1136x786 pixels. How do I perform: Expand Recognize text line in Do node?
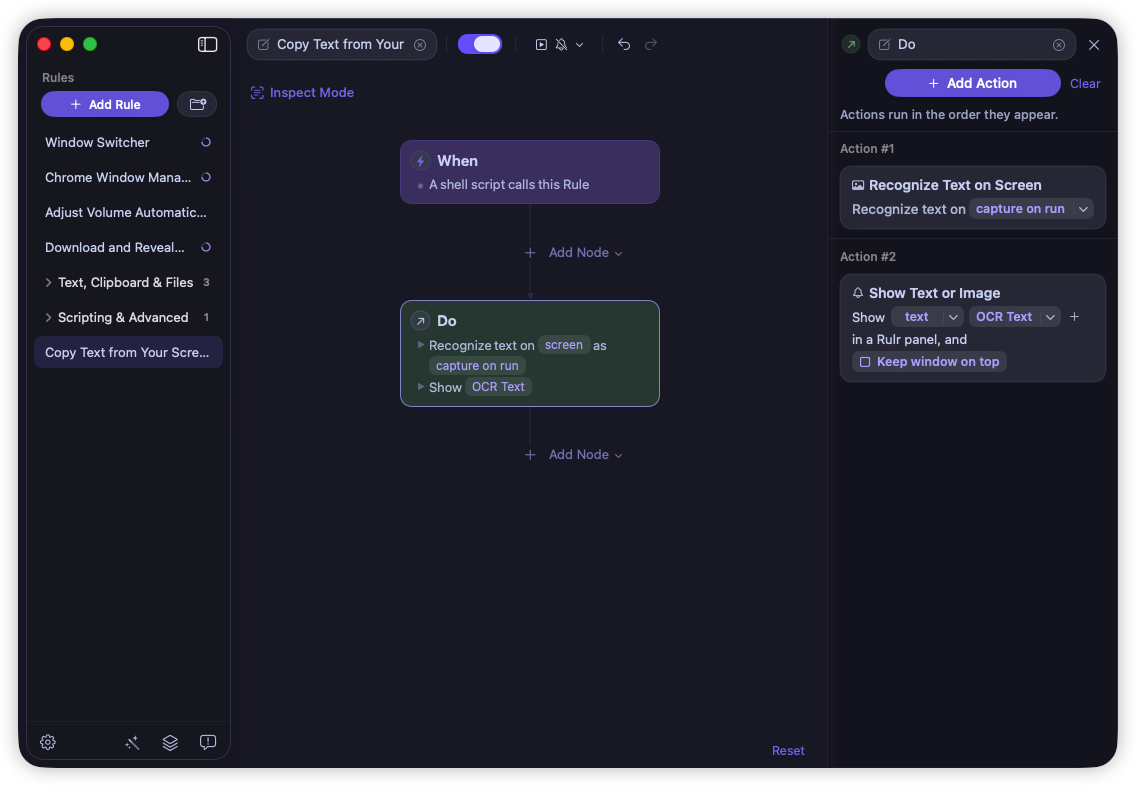421,345
